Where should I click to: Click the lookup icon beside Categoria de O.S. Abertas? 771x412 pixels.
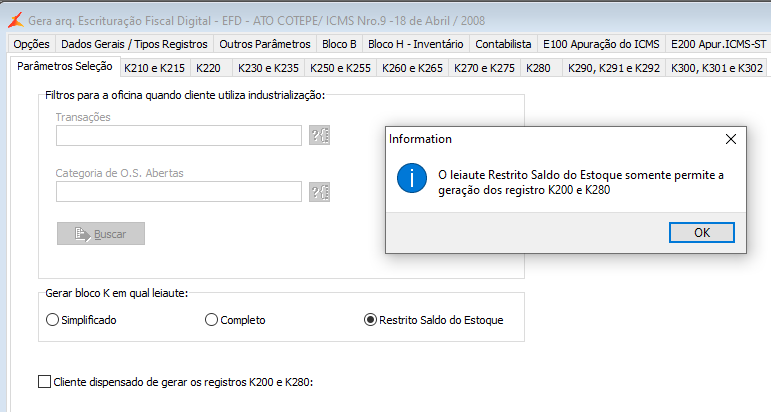320,191
